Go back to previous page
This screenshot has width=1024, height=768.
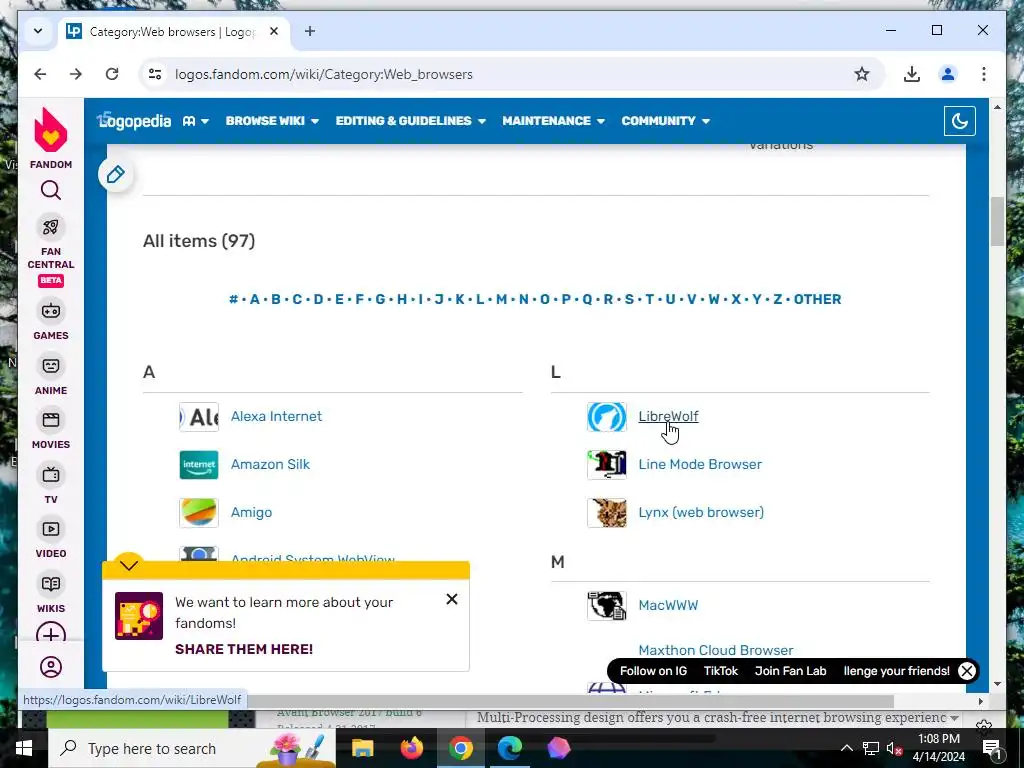[x=40, y=74]
